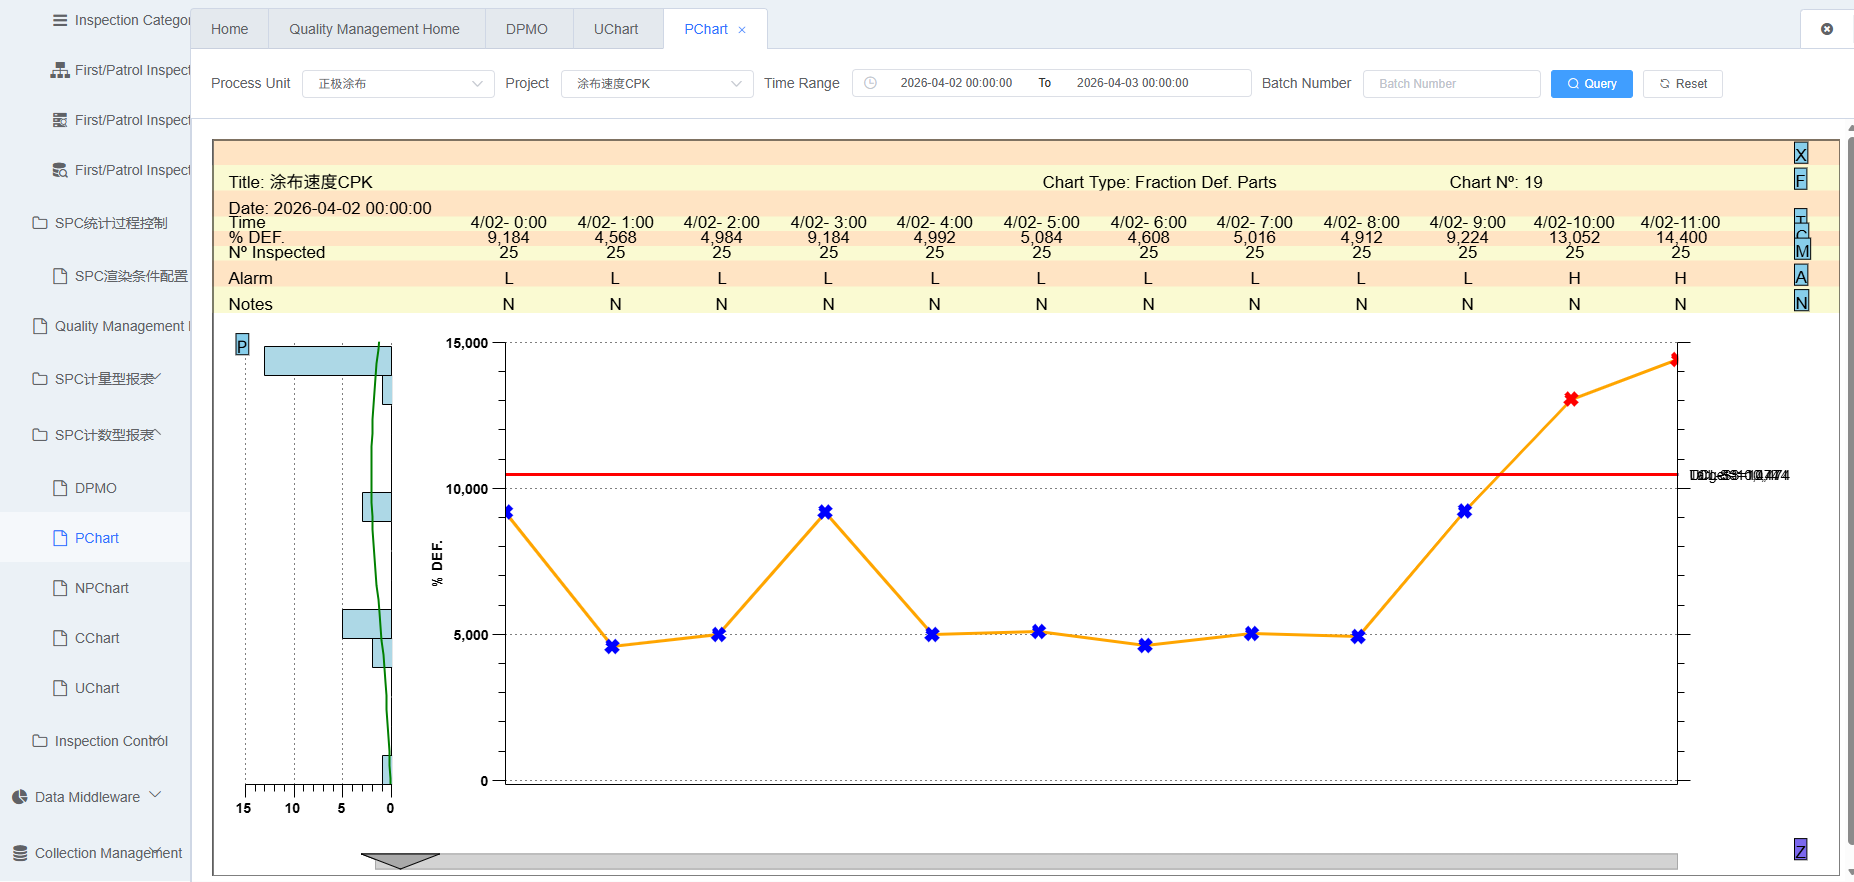Image resolution: width=1854 pixels, height=882 pixels.
Task: Expand the Inspection Control menu
Action: [157, 739]
